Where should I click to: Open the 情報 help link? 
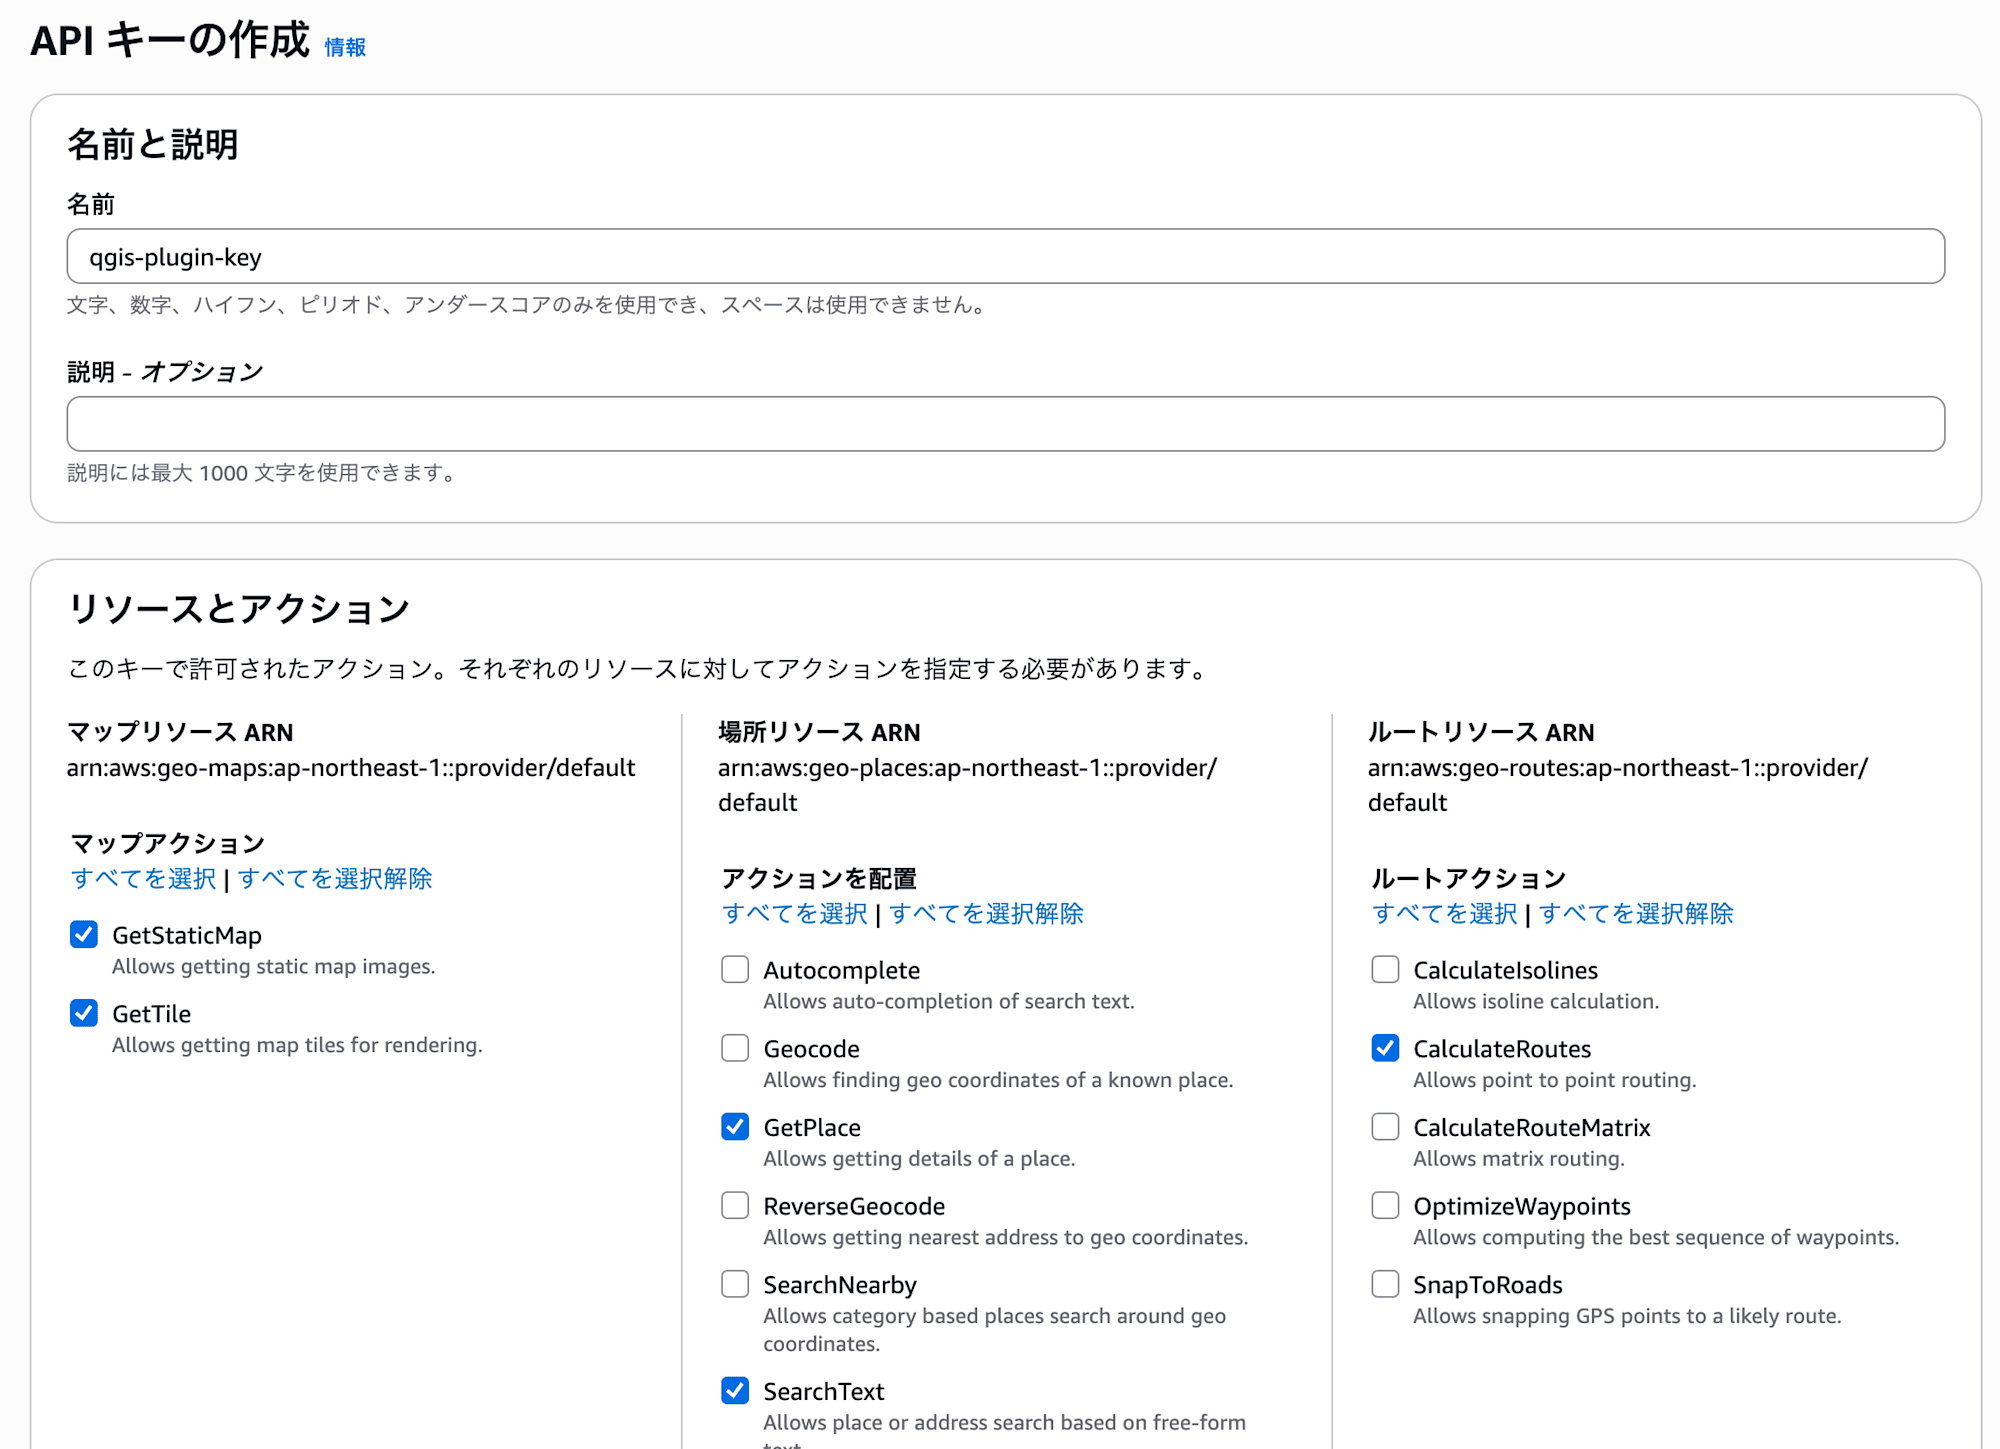[344, 46]
